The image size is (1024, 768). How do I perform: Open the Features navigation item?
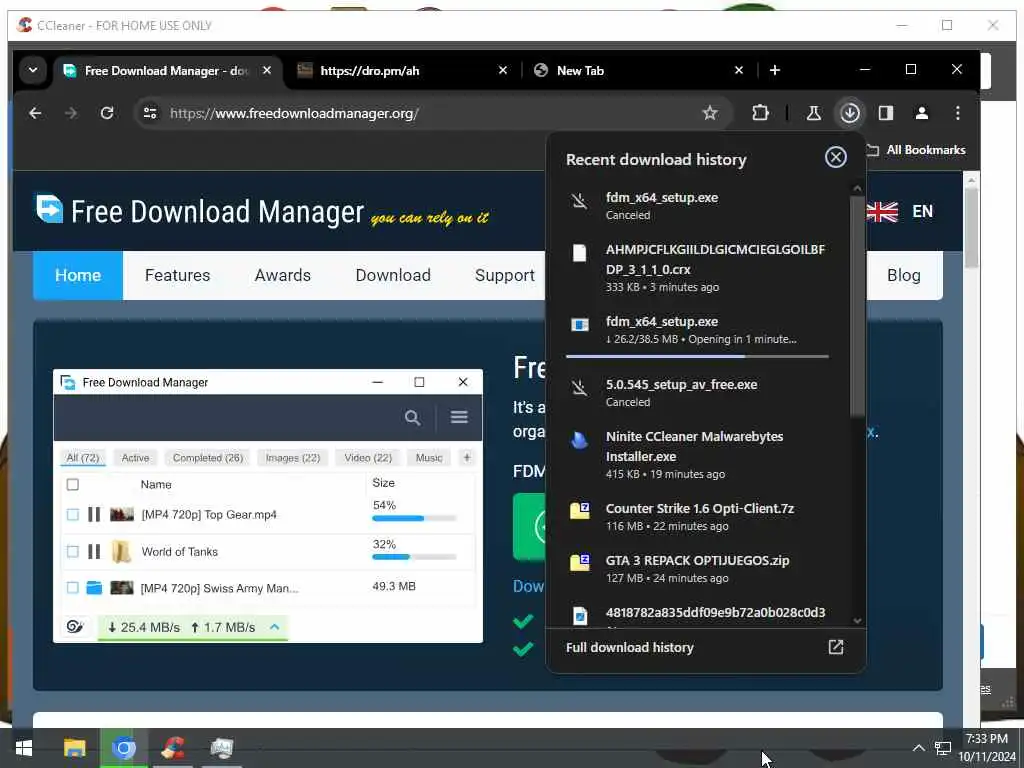click(178, 275)
